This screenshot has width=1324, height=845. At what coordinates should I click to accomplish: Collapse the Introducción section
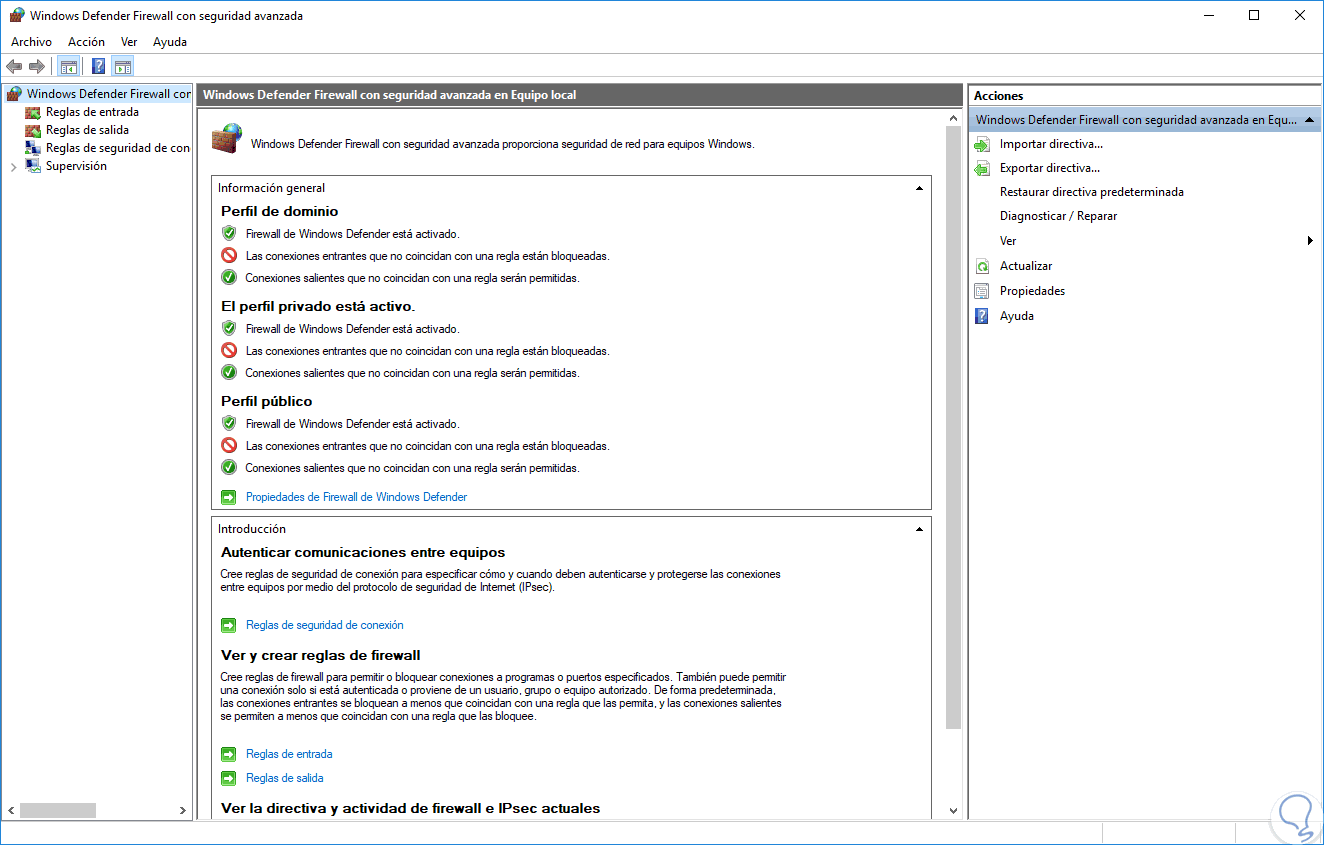pos(919,529)
